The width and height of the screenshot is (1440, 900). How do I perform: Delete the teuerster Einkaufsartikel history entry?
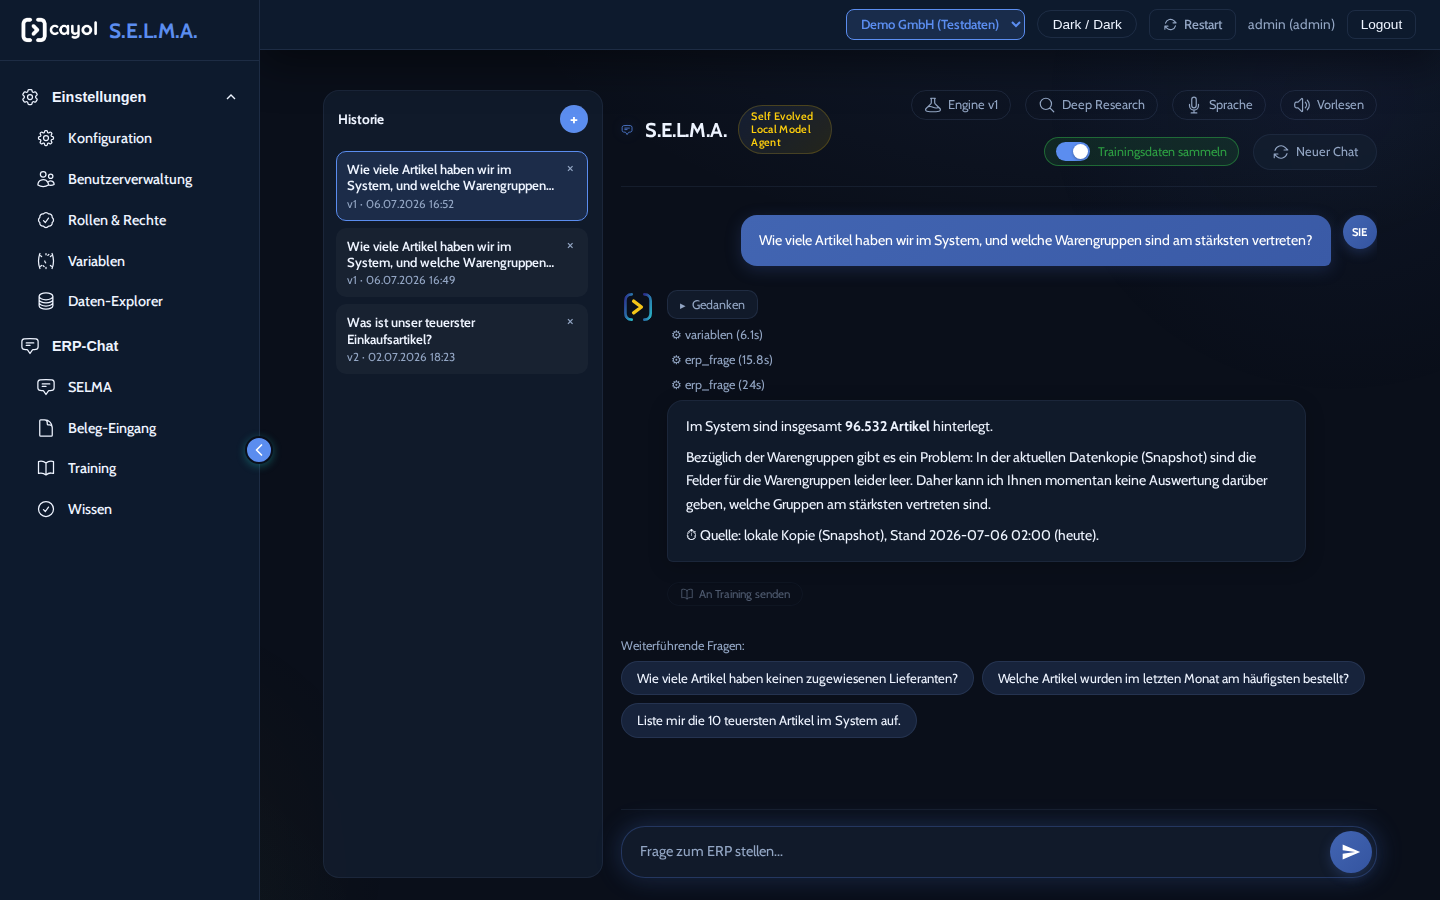coord(570,322)
